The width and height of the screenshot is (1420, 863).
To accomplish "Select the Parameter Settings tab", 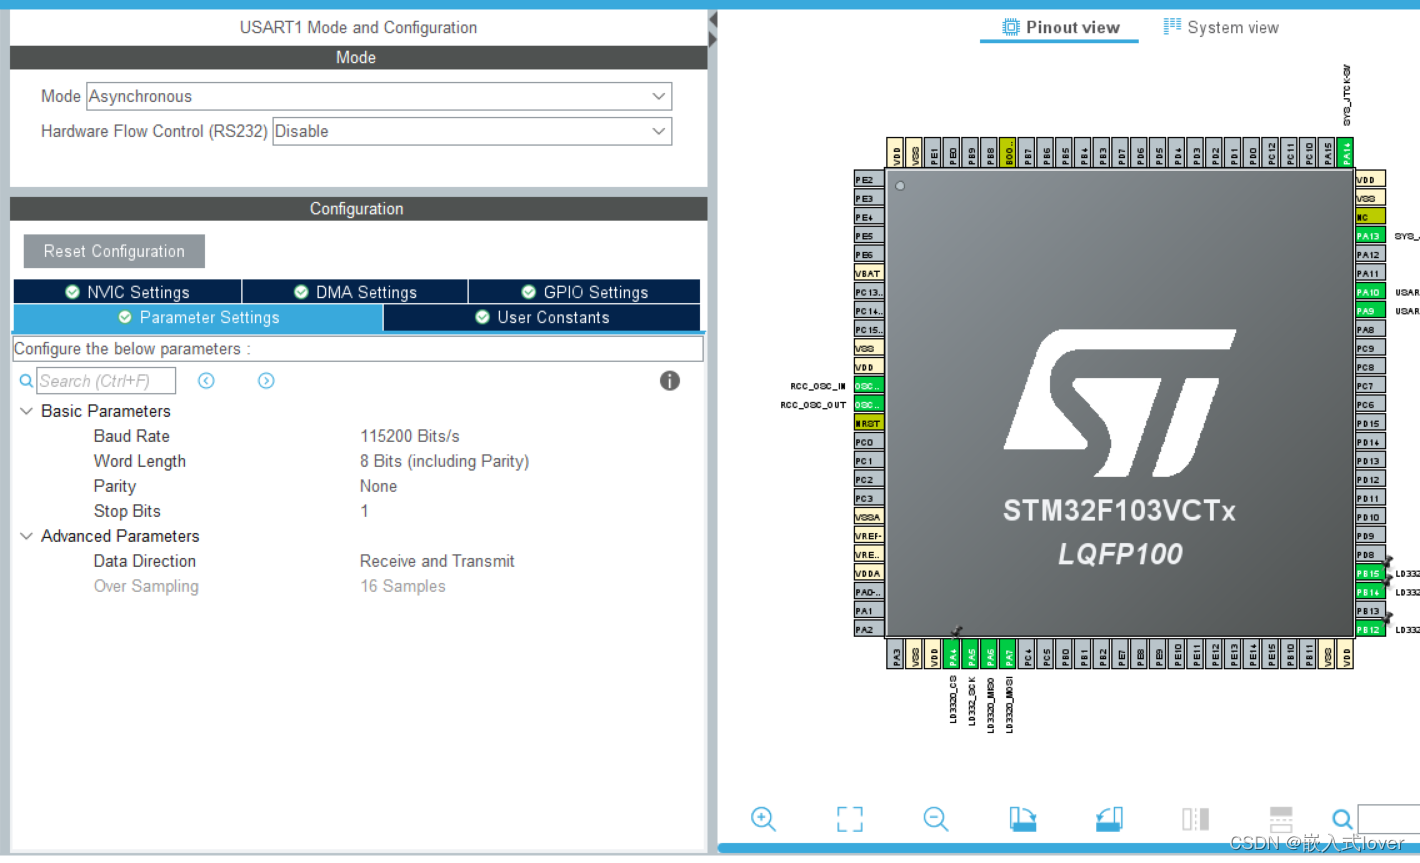I will pos(198,317).
